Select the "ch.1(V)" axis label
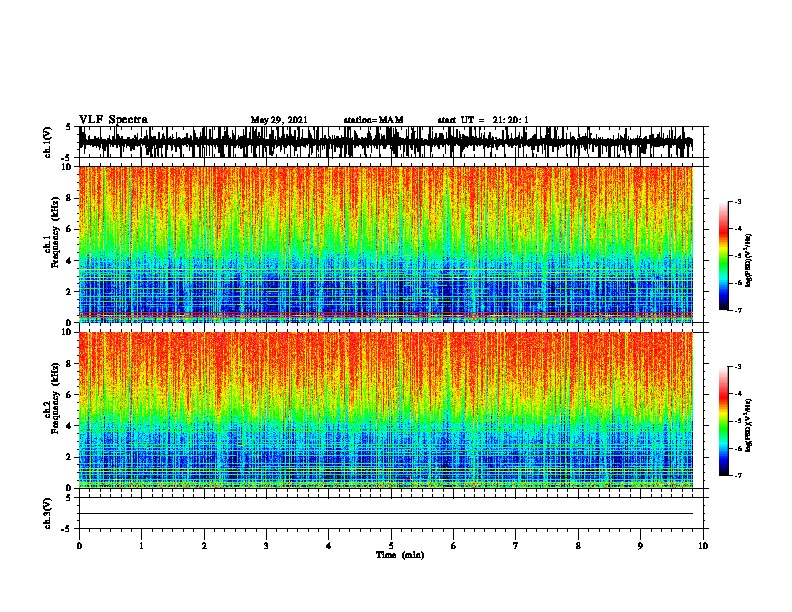The width and height of the screenshot is (792, 612). click(x=47, y=142)
